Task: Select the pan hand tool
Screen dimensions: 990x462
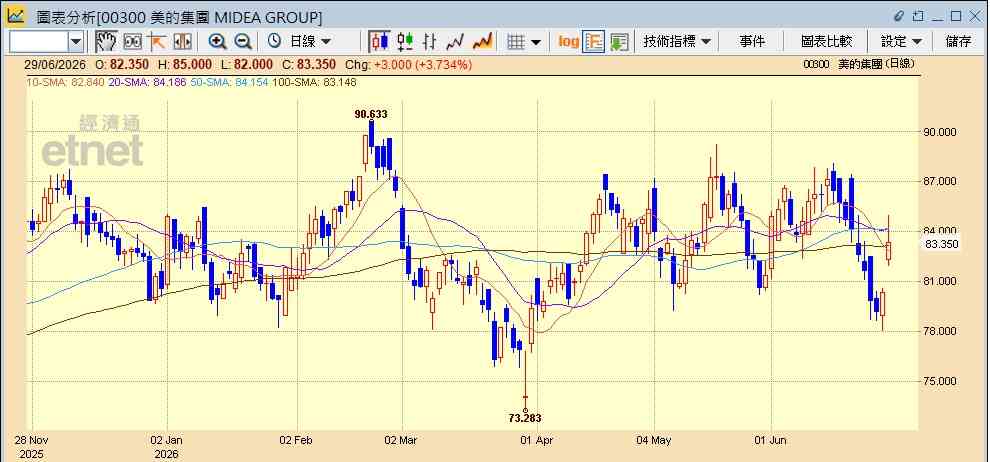Action: (x=106, y=42)
